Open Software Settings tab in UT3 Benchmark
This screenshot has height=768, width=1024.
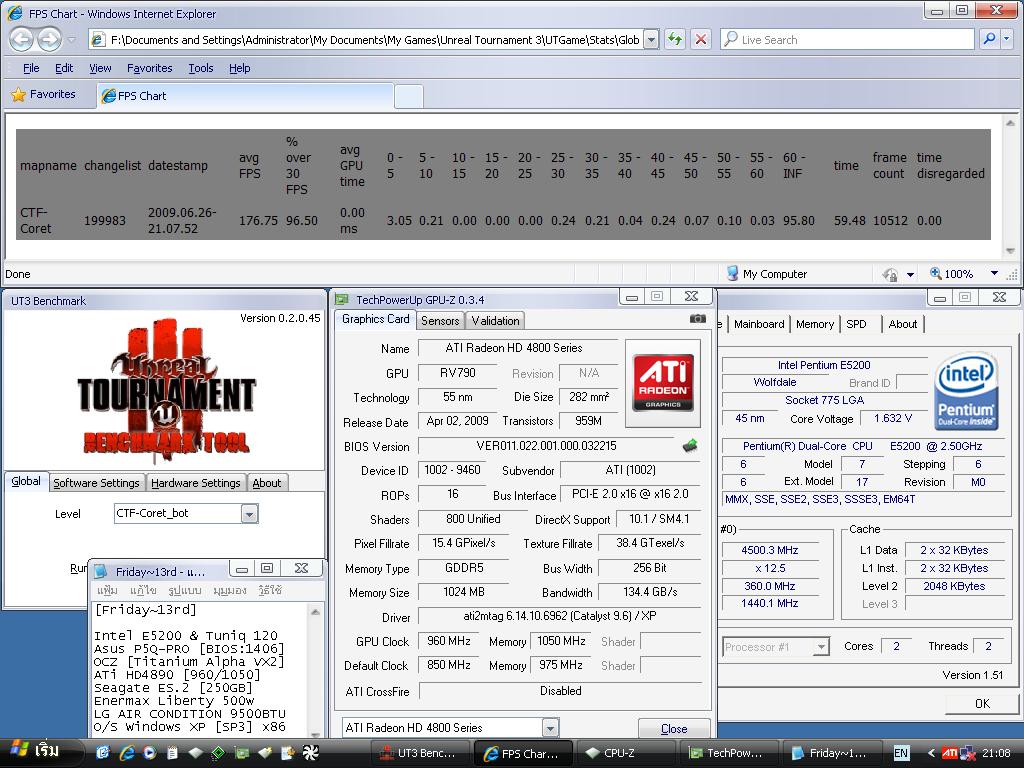pyautogui.click(x=96, y=483)
